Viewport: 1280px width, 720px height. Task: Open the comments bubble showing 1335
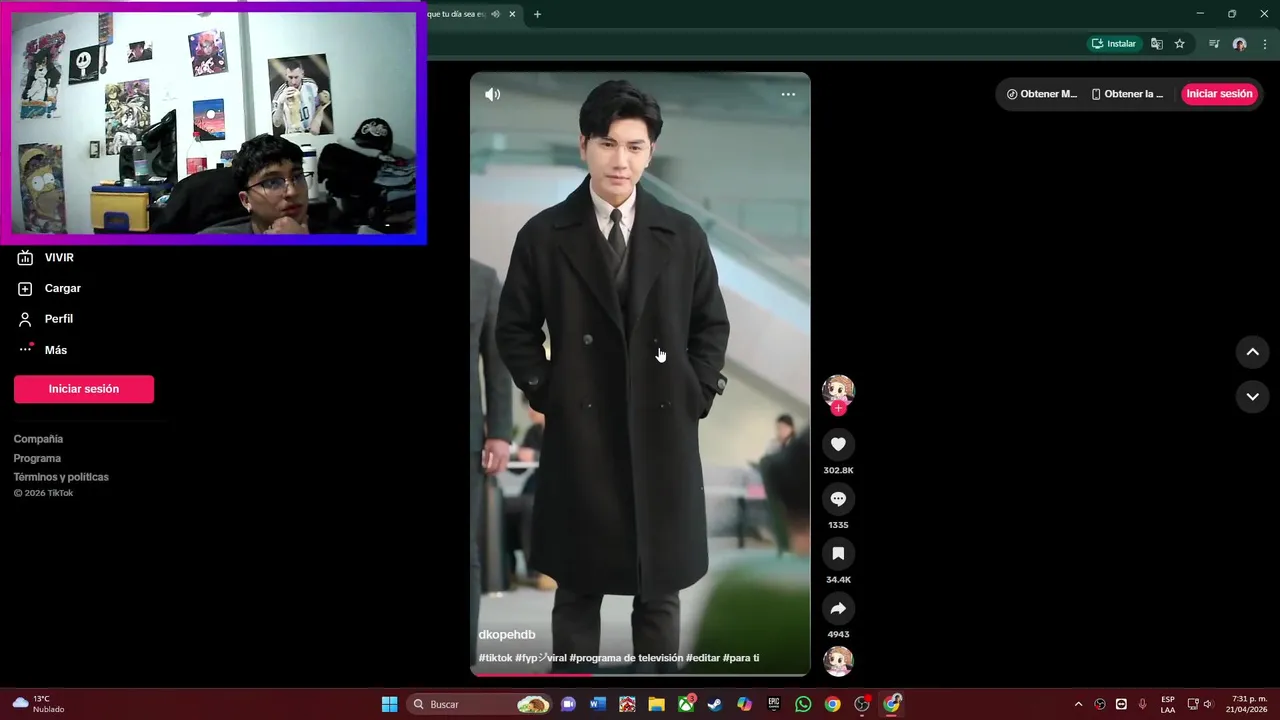[838, 499]
